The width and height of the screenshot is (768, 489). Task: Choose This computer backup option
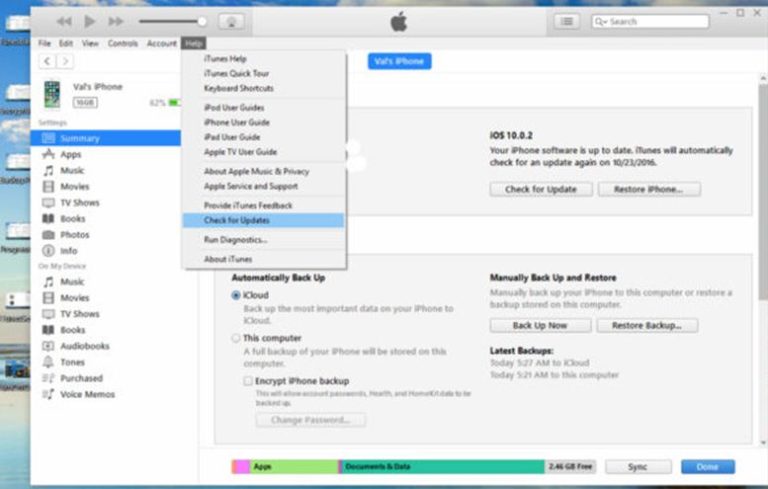click(x=236, y=338)
